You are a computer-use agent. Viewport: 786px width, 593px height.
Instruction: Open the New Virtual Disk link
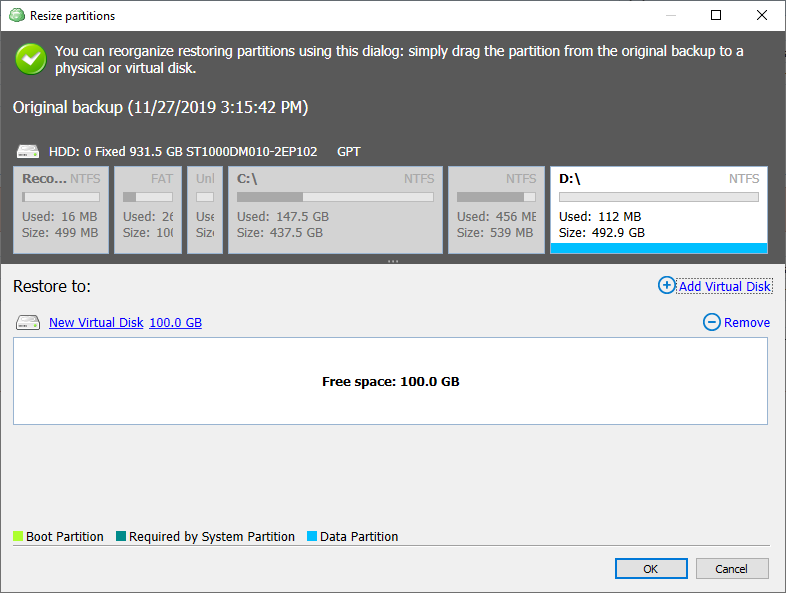tap(96, 323)
